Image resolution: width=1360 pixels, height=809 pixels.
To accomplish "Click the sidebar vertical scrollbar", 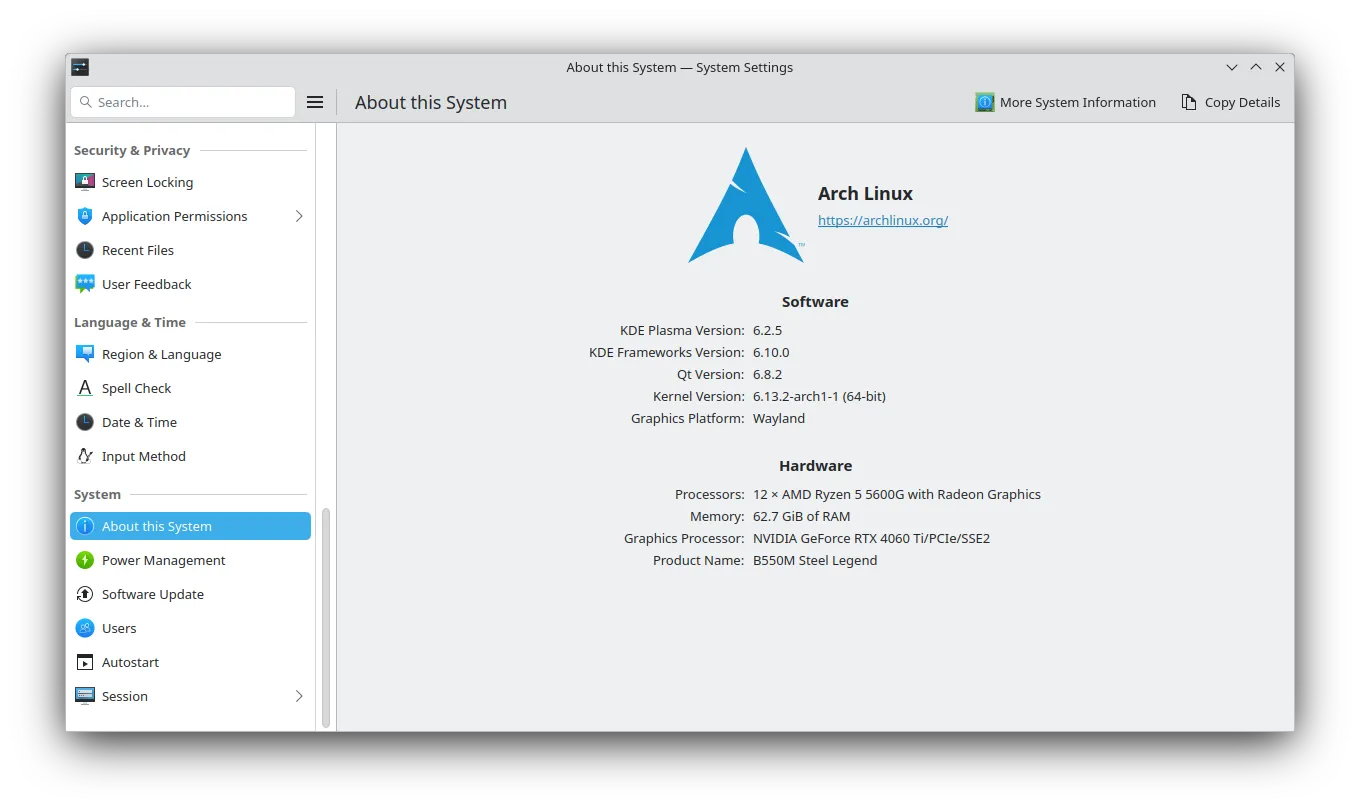I will pos(325,616).
